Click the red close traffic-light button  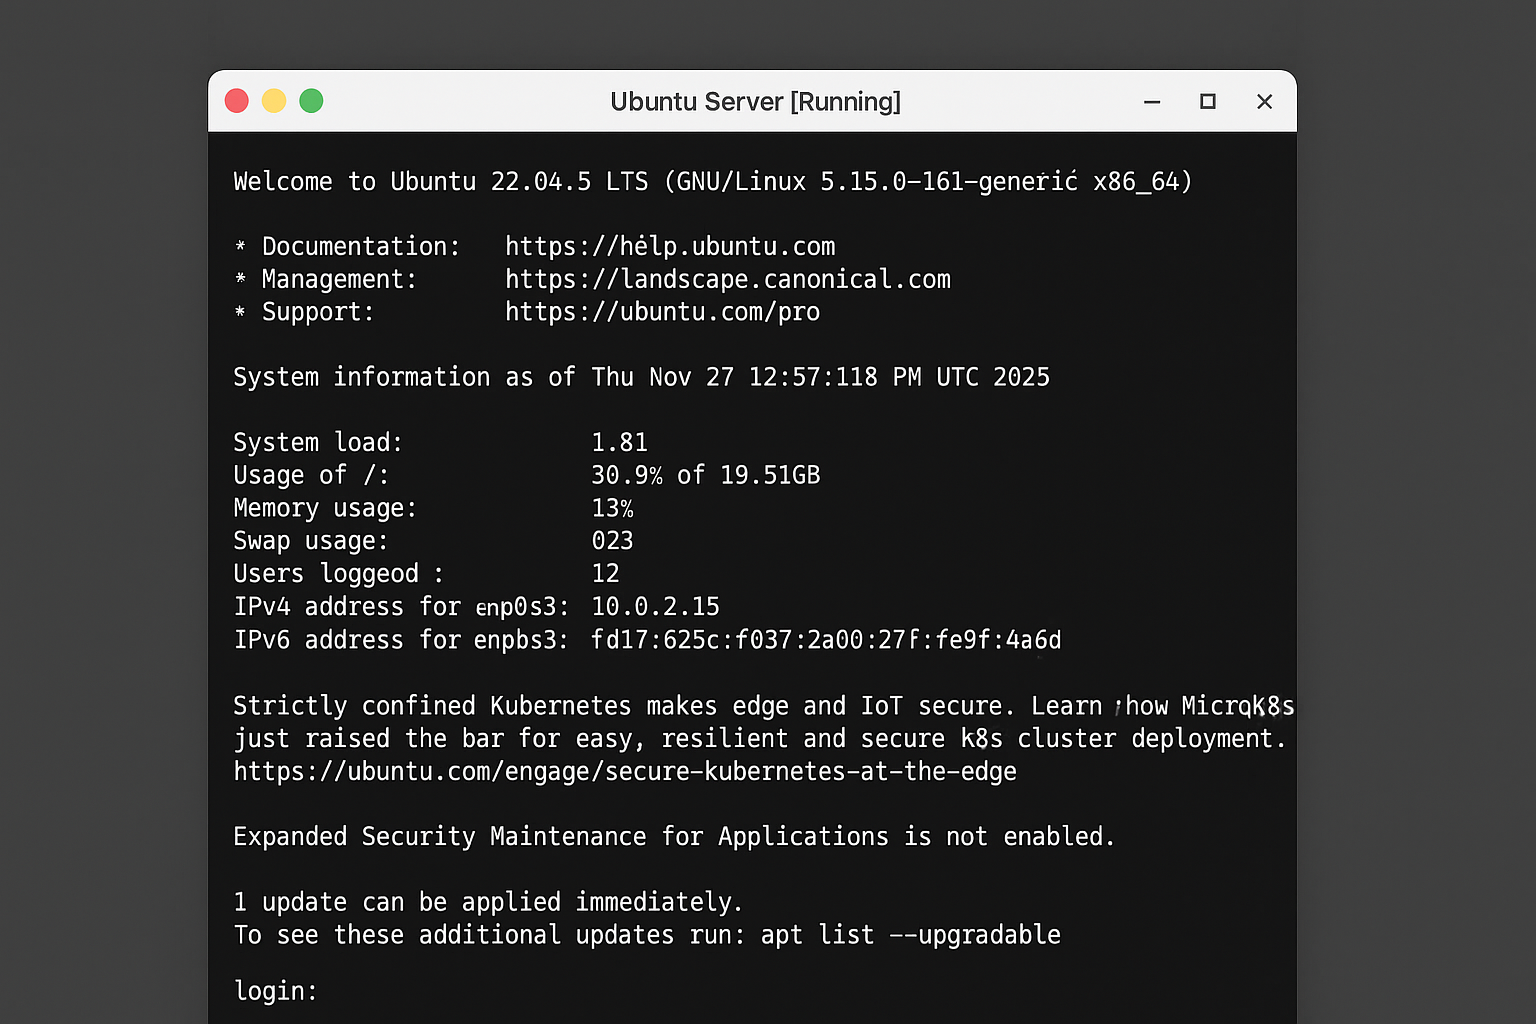[237, 101]
